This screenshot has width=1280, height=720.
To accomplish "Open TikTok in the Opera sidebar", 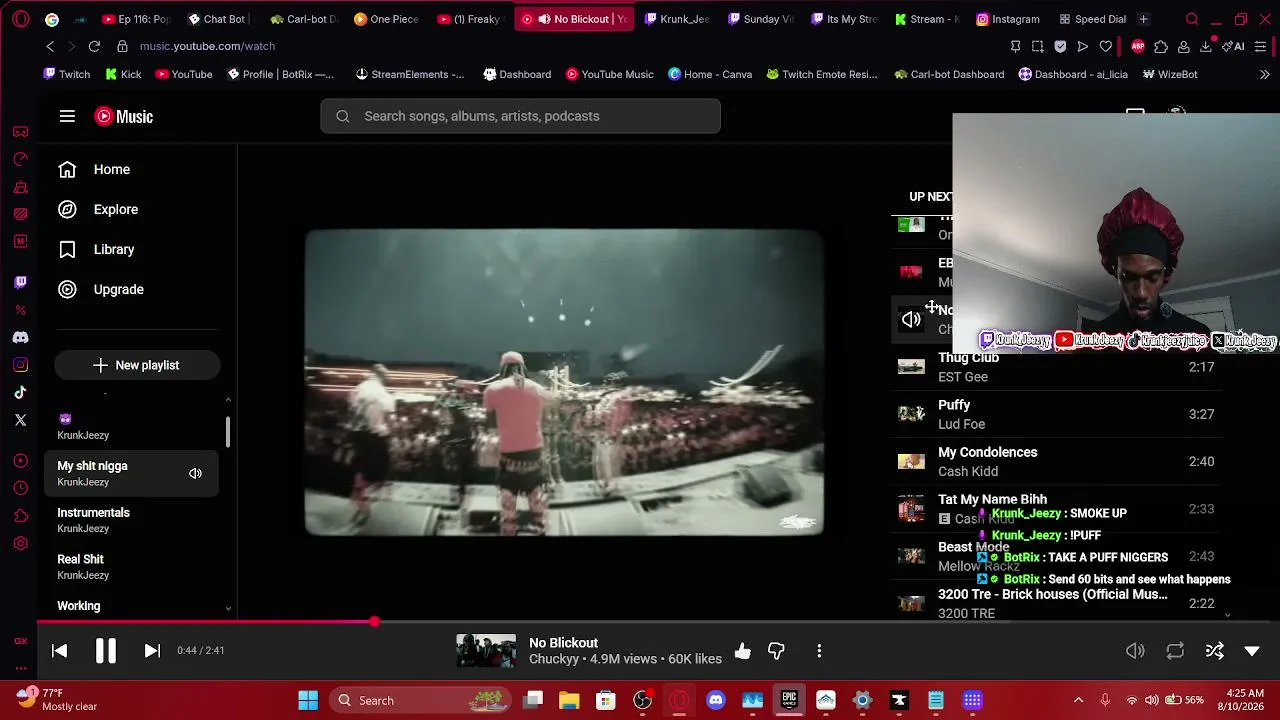I will pos(20,393).
